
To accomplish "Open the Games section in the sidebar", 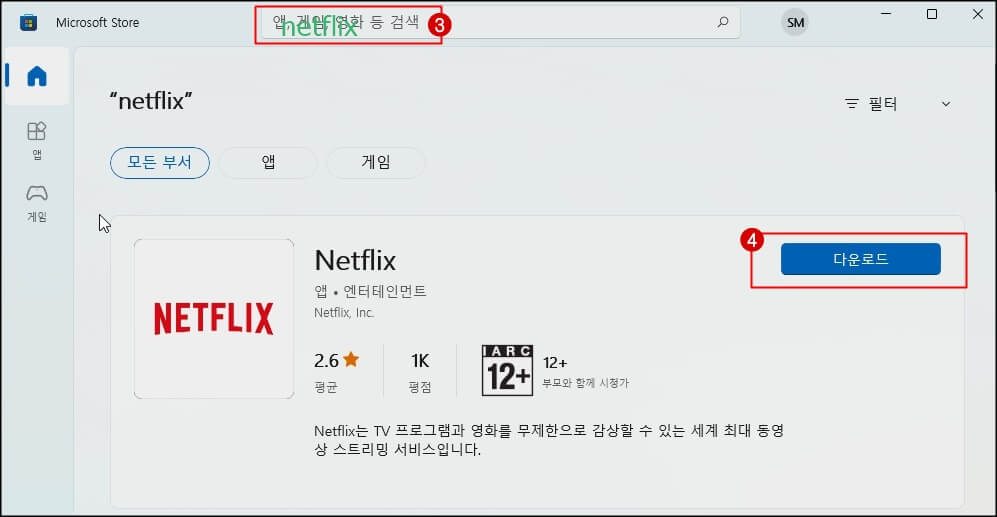I will [x=37, y=203].
